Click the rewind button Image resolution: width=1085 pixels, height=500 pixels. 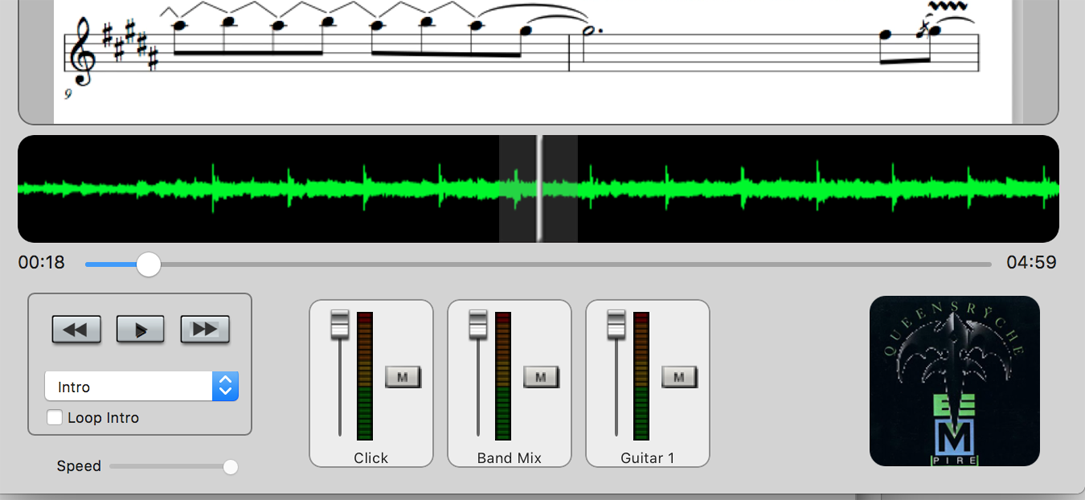pos(76,329)
